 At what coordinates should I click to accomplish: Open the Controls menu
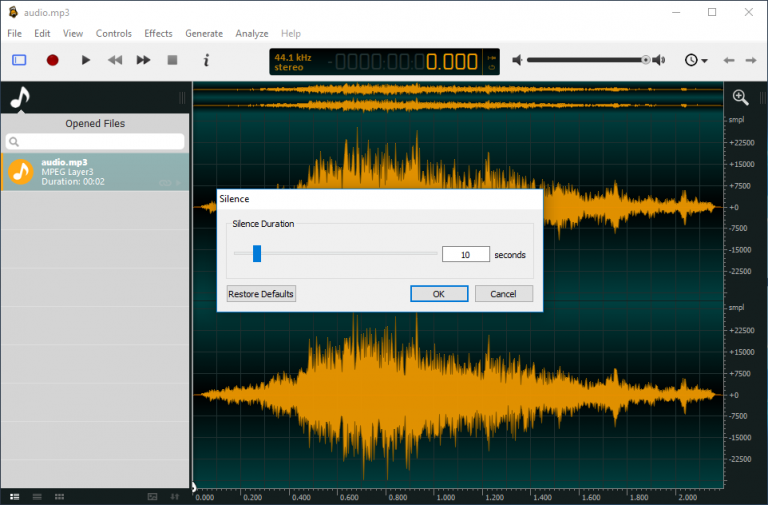pyautogui.click(x=114, y=33)
